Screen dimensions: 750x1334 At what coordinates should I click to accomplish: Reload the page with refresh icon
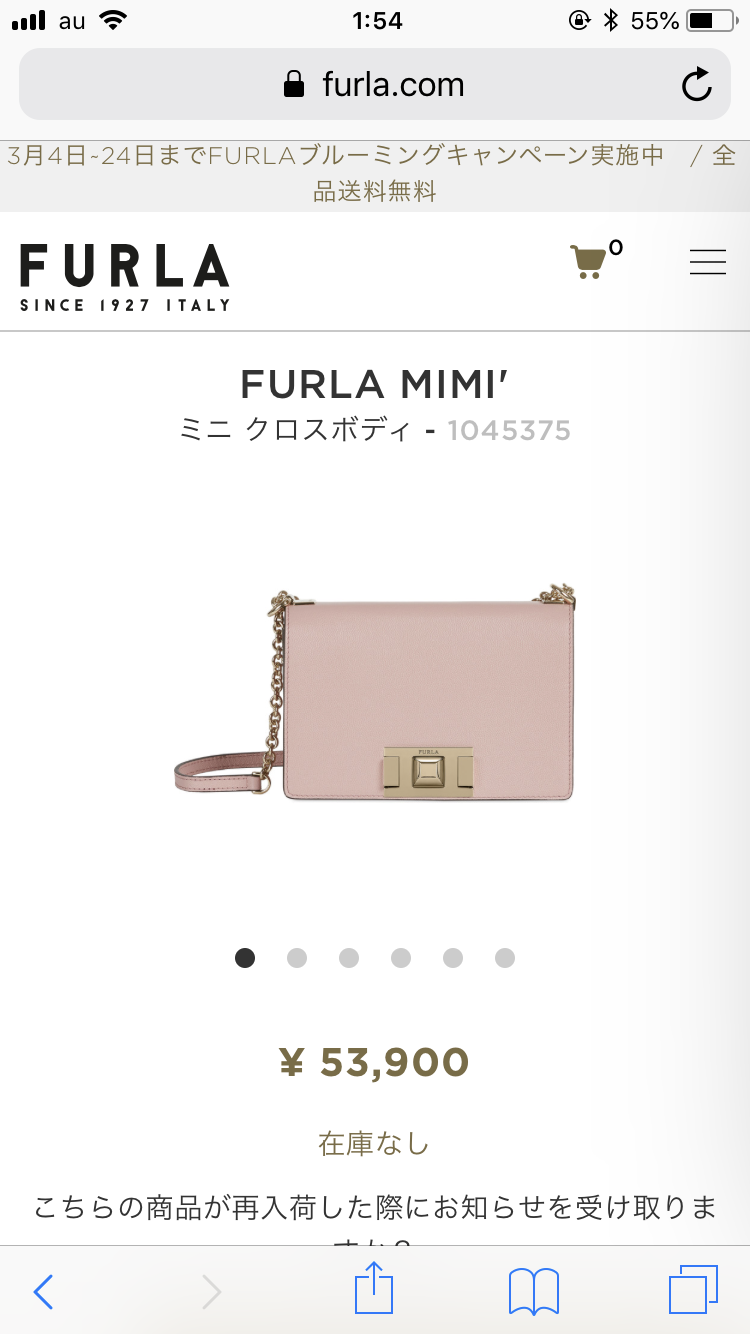[696, 85]
